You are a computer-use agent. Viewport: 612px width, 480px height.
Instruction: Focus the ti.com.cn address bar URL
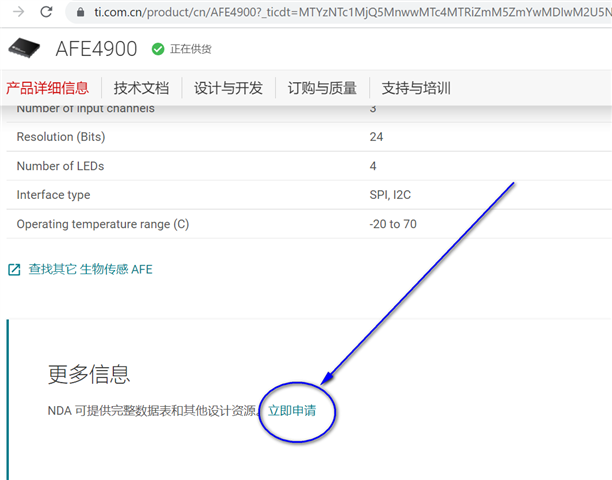point(352,12)
